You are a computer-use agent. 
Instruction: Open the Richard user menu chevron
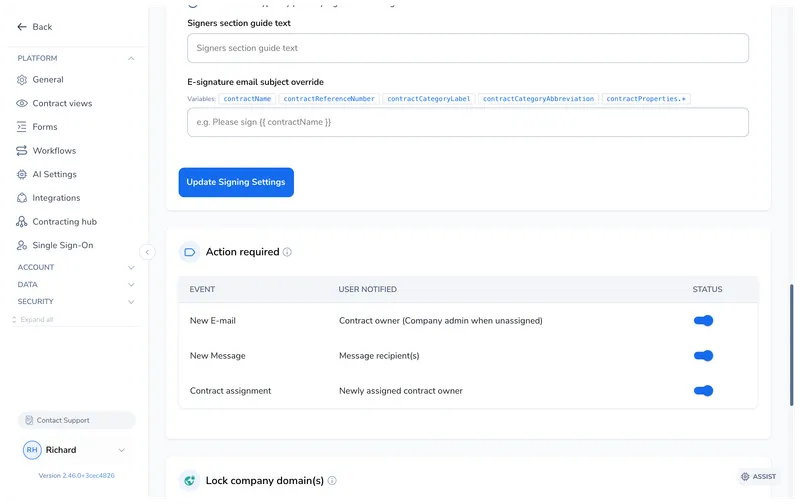click(x=121, y=450)
